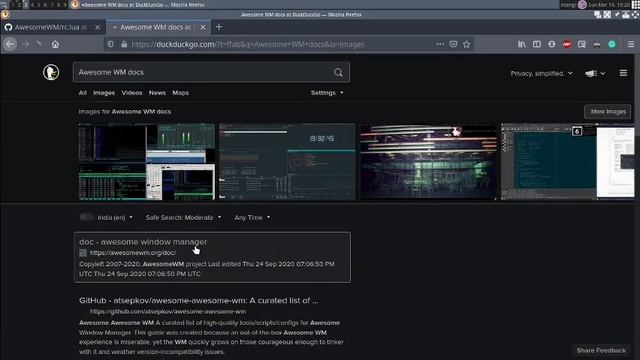Viewport: 640px width, 360px height.
Task: Go back with Firefox back arrow
Action: click(x=10, y=44)
